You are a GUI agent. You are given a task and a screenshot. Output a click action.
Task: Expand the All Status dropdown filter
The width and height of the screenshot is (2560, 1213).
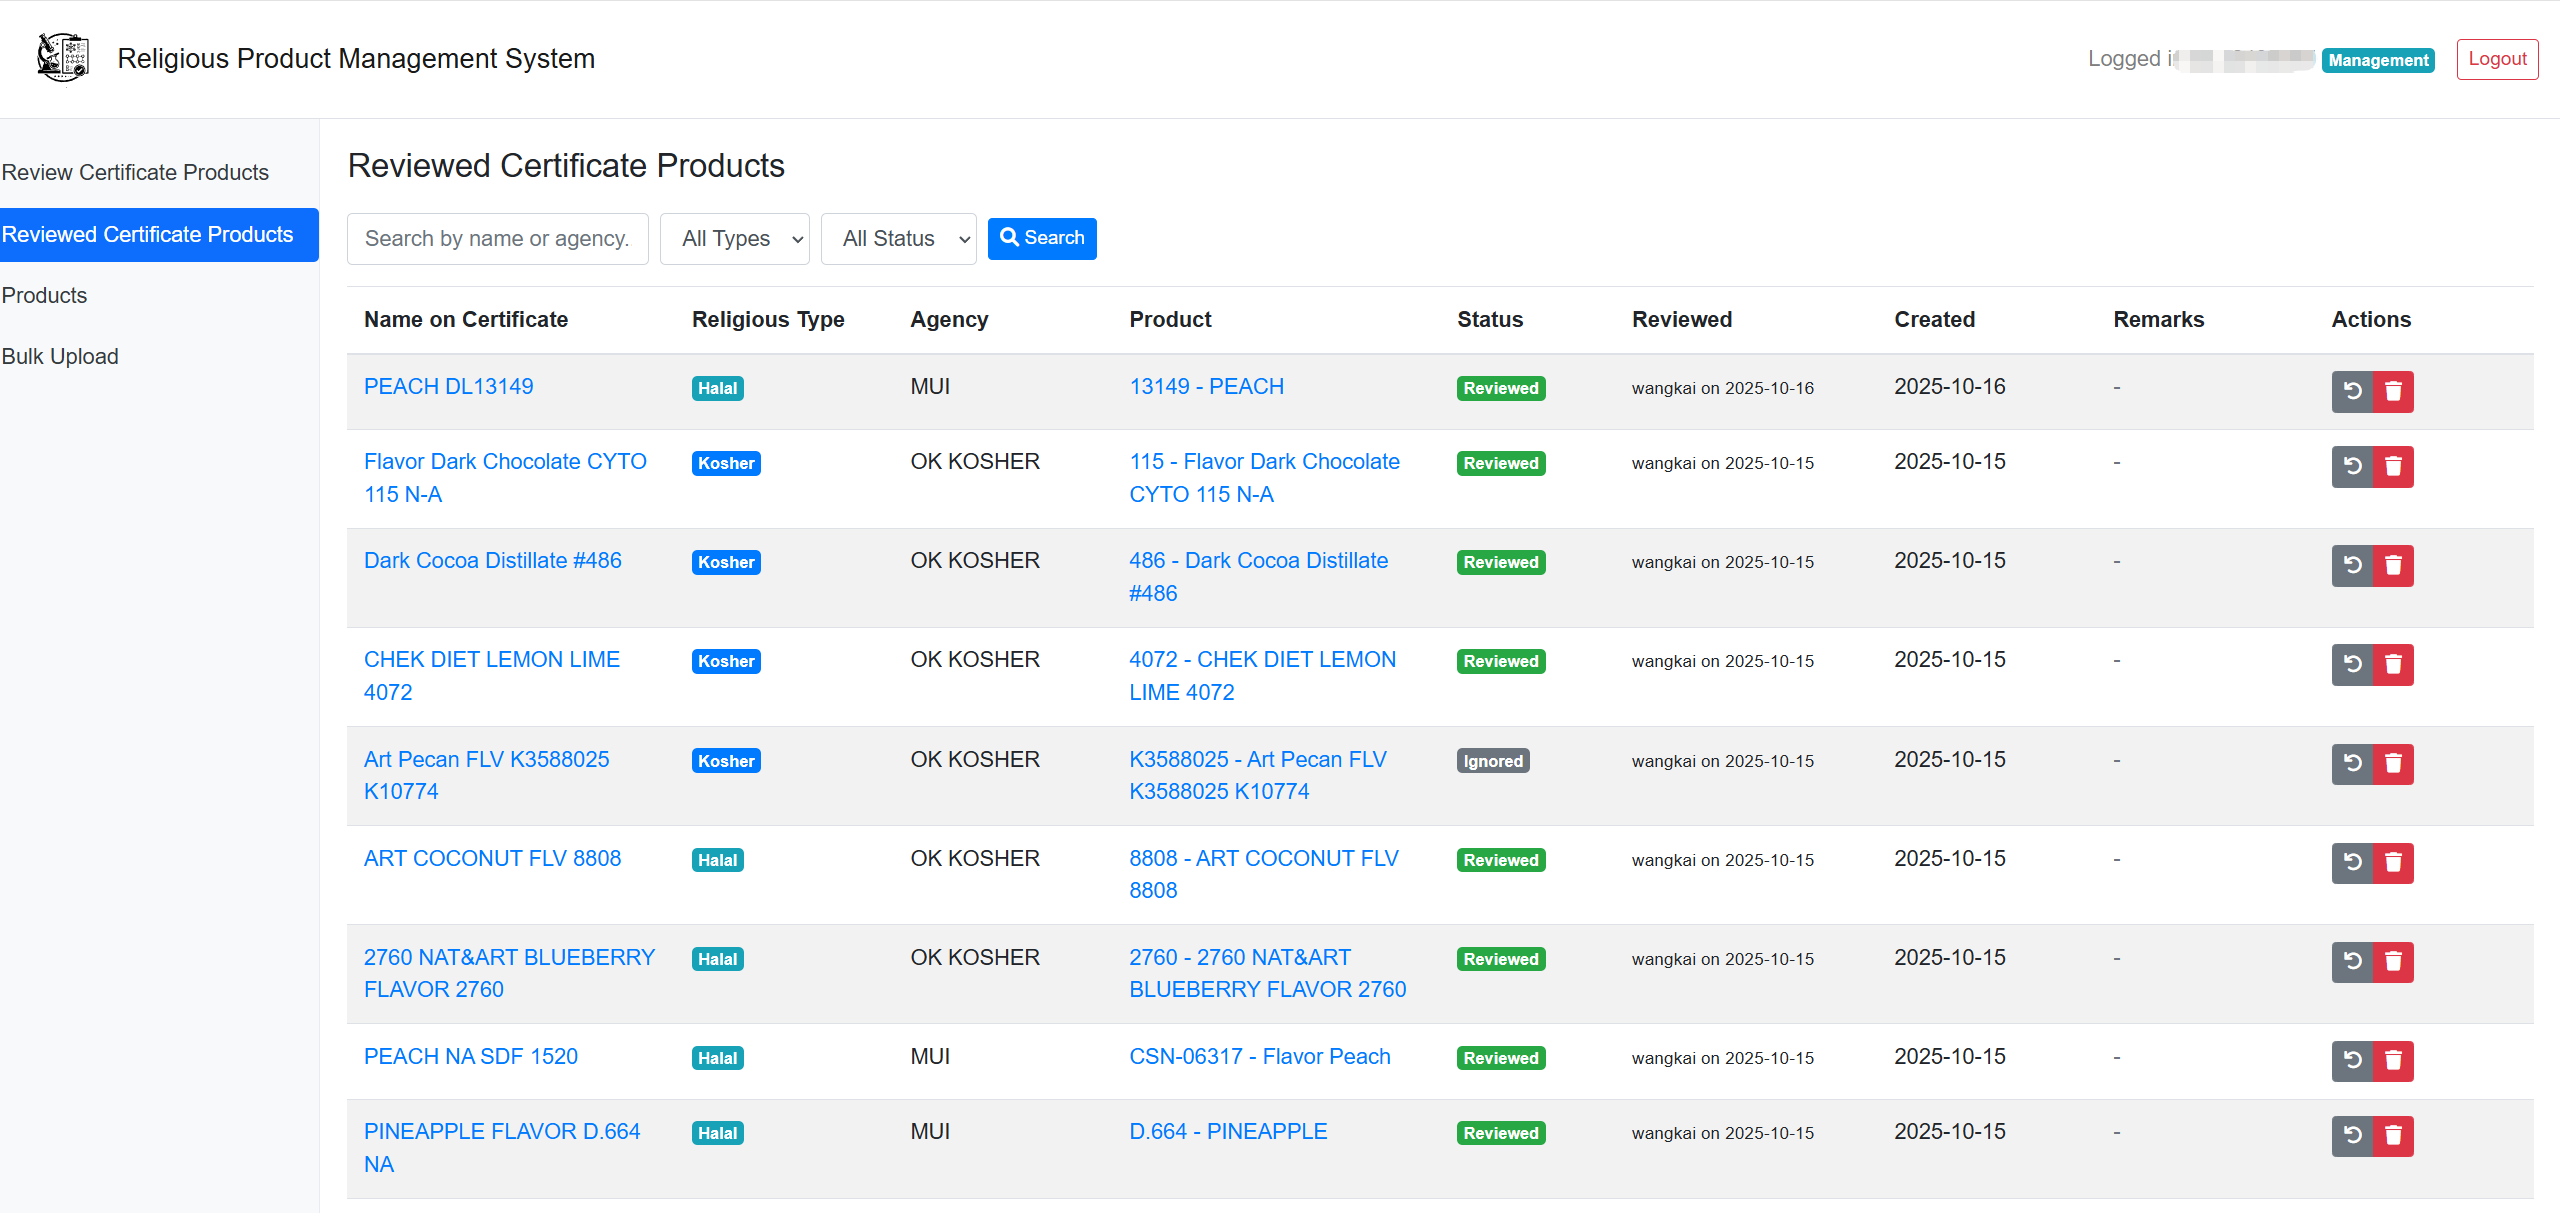(x=898, y=238)
